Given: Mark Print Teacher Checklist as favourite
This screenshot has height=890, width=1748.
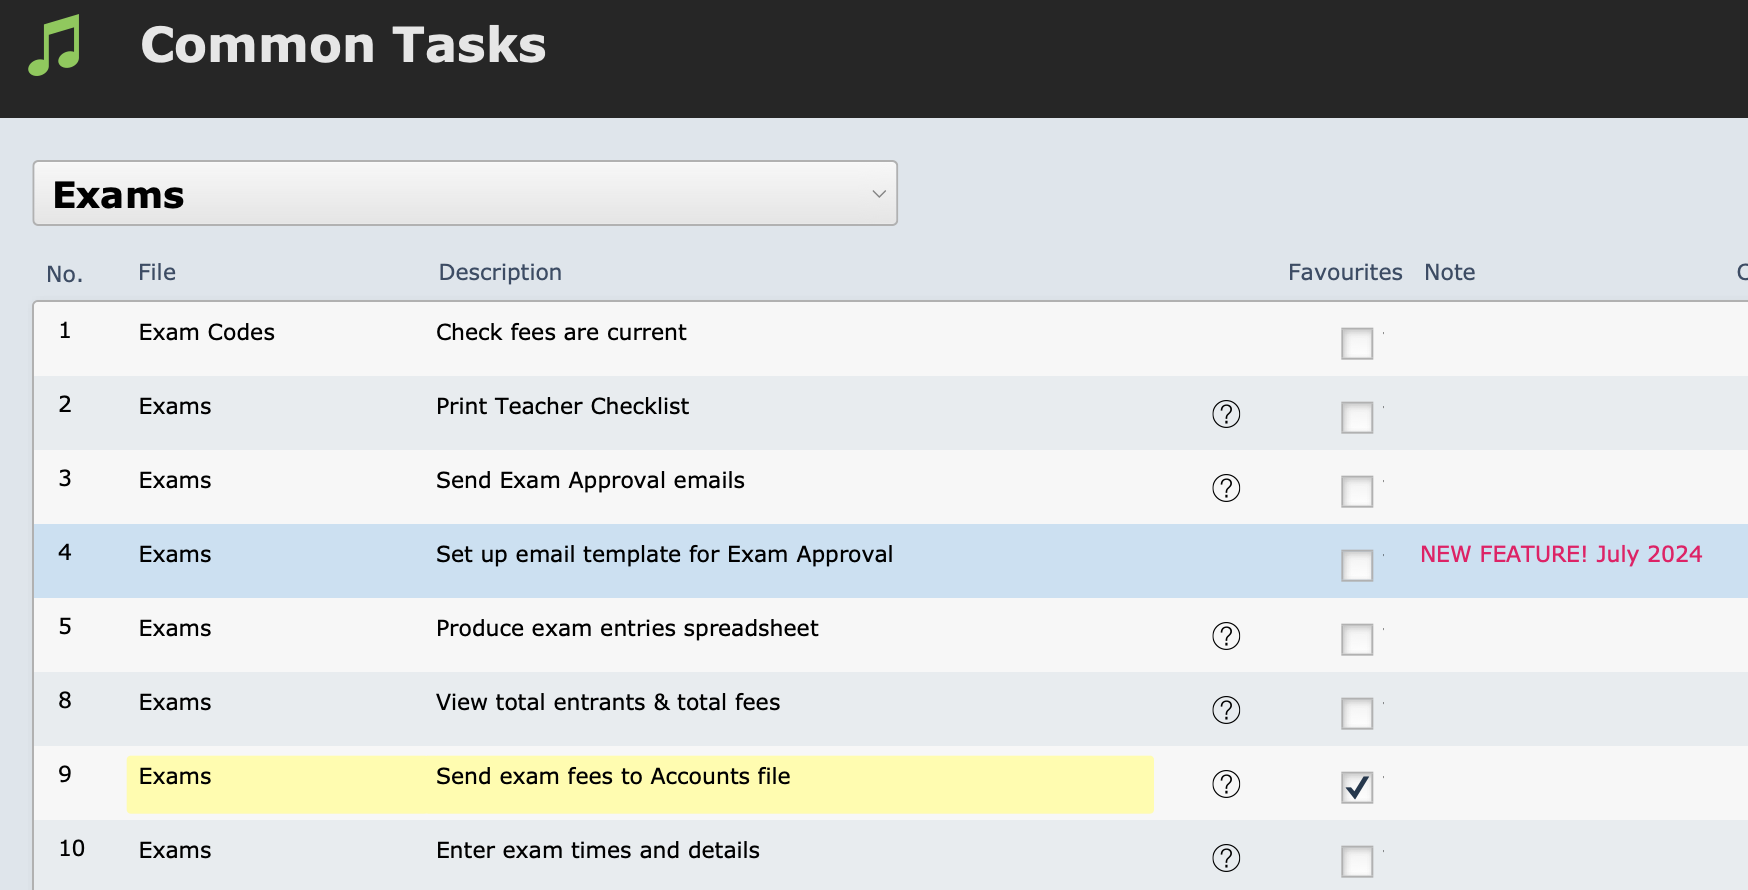Looking at the screenshot, I should (1357, 418).
